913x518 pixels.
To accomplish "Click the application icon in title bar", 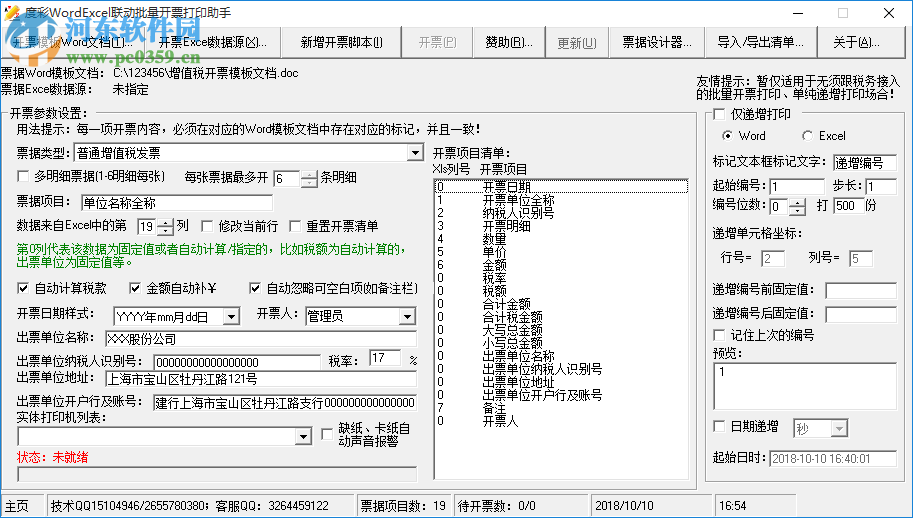I will point(12,13).
